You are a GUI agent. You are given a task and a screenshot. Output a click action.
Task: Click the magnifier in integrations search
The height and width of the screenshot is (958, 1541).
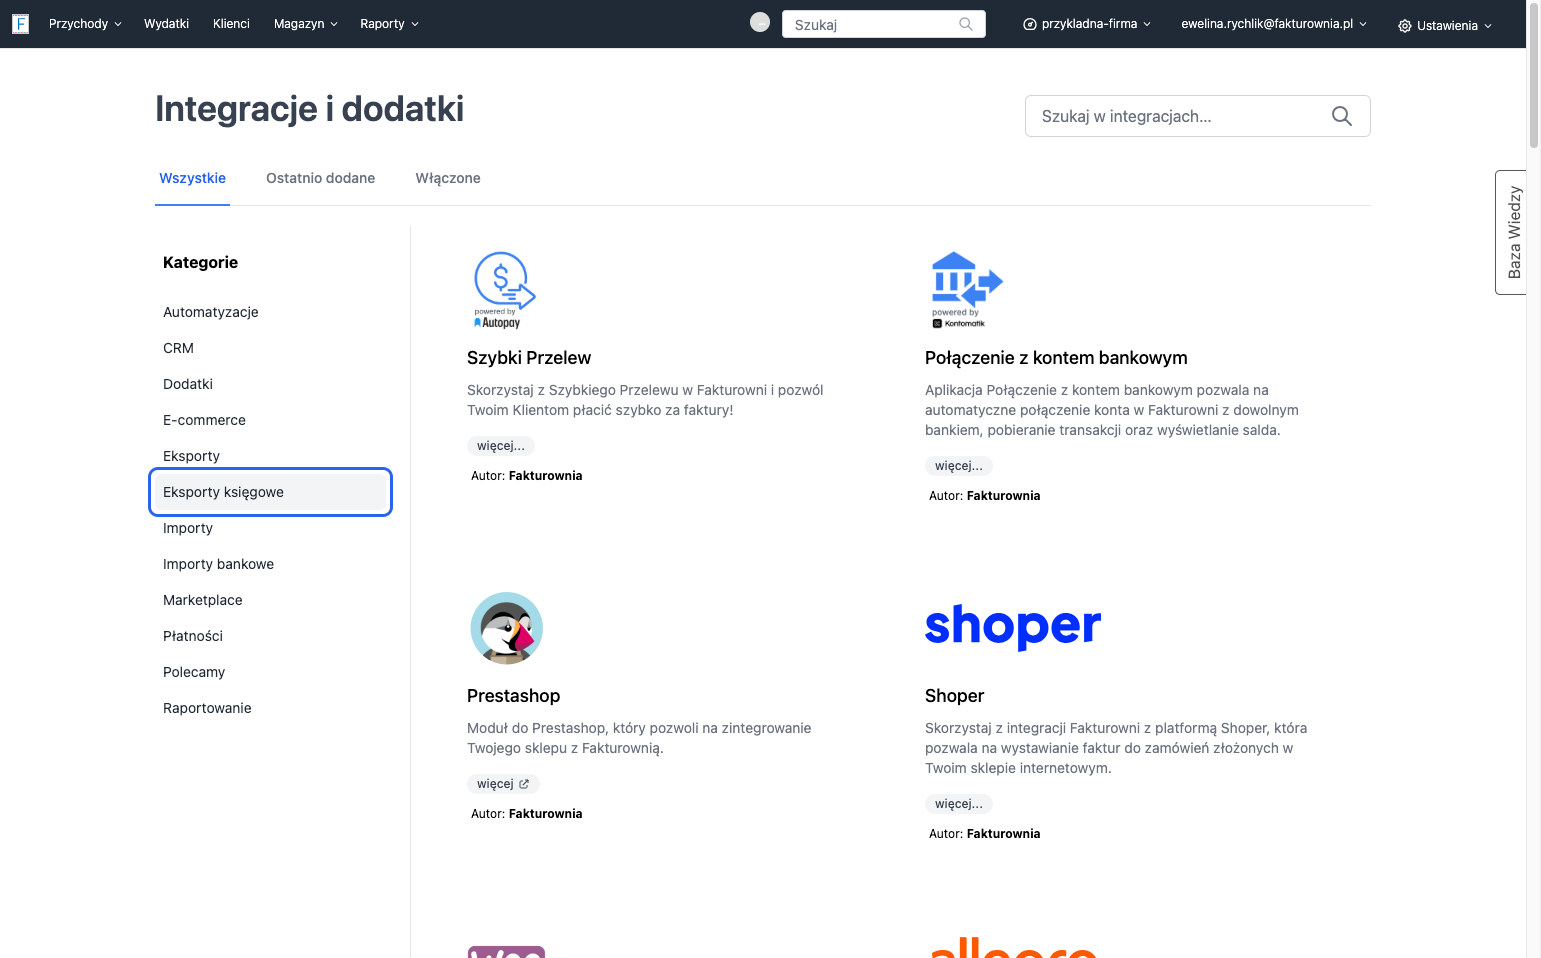pyautogui.click(x=1342, y=116)
